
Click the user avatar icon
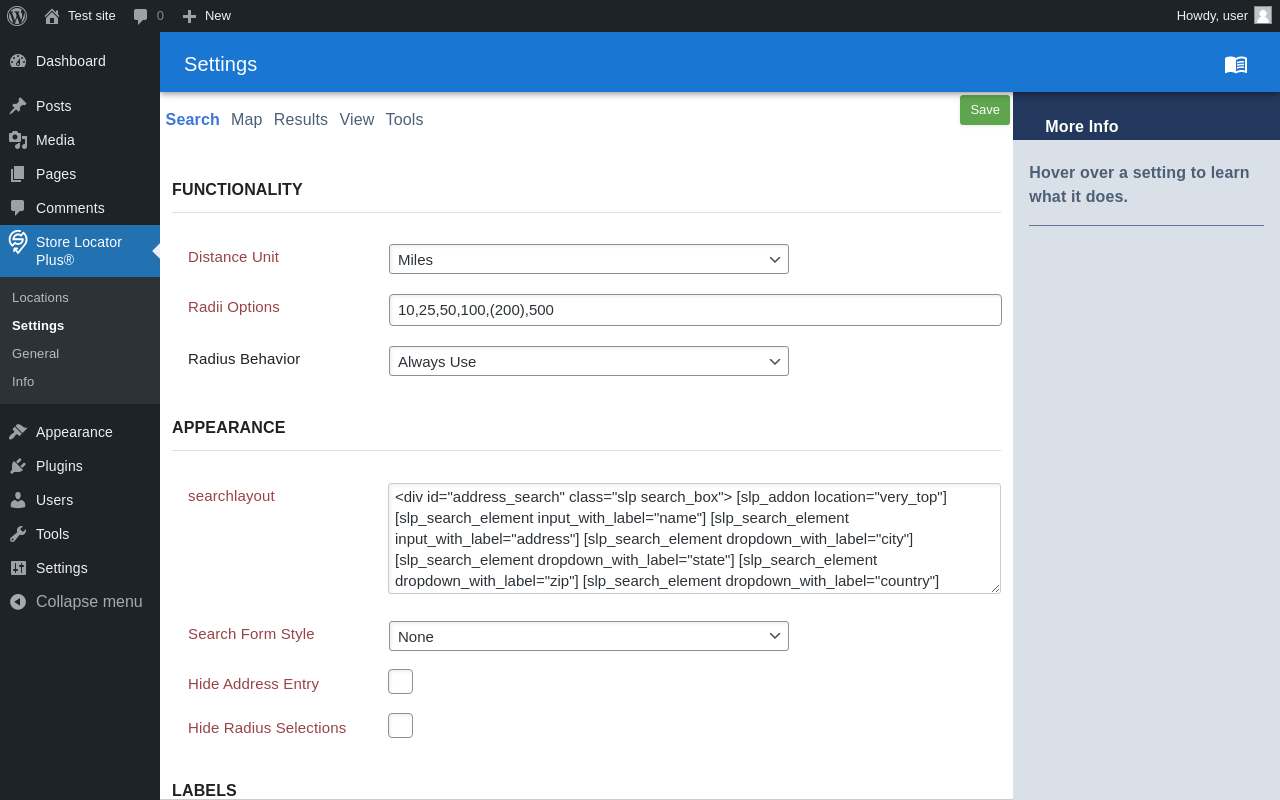pyautogui.click(x=1263, y=15)
